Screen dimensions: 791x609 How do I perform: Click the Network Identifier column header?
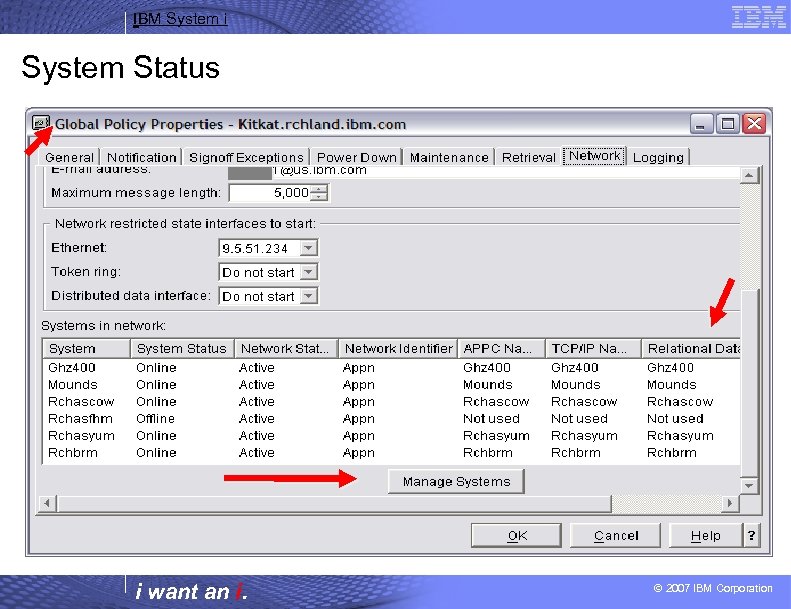point(398,349)
